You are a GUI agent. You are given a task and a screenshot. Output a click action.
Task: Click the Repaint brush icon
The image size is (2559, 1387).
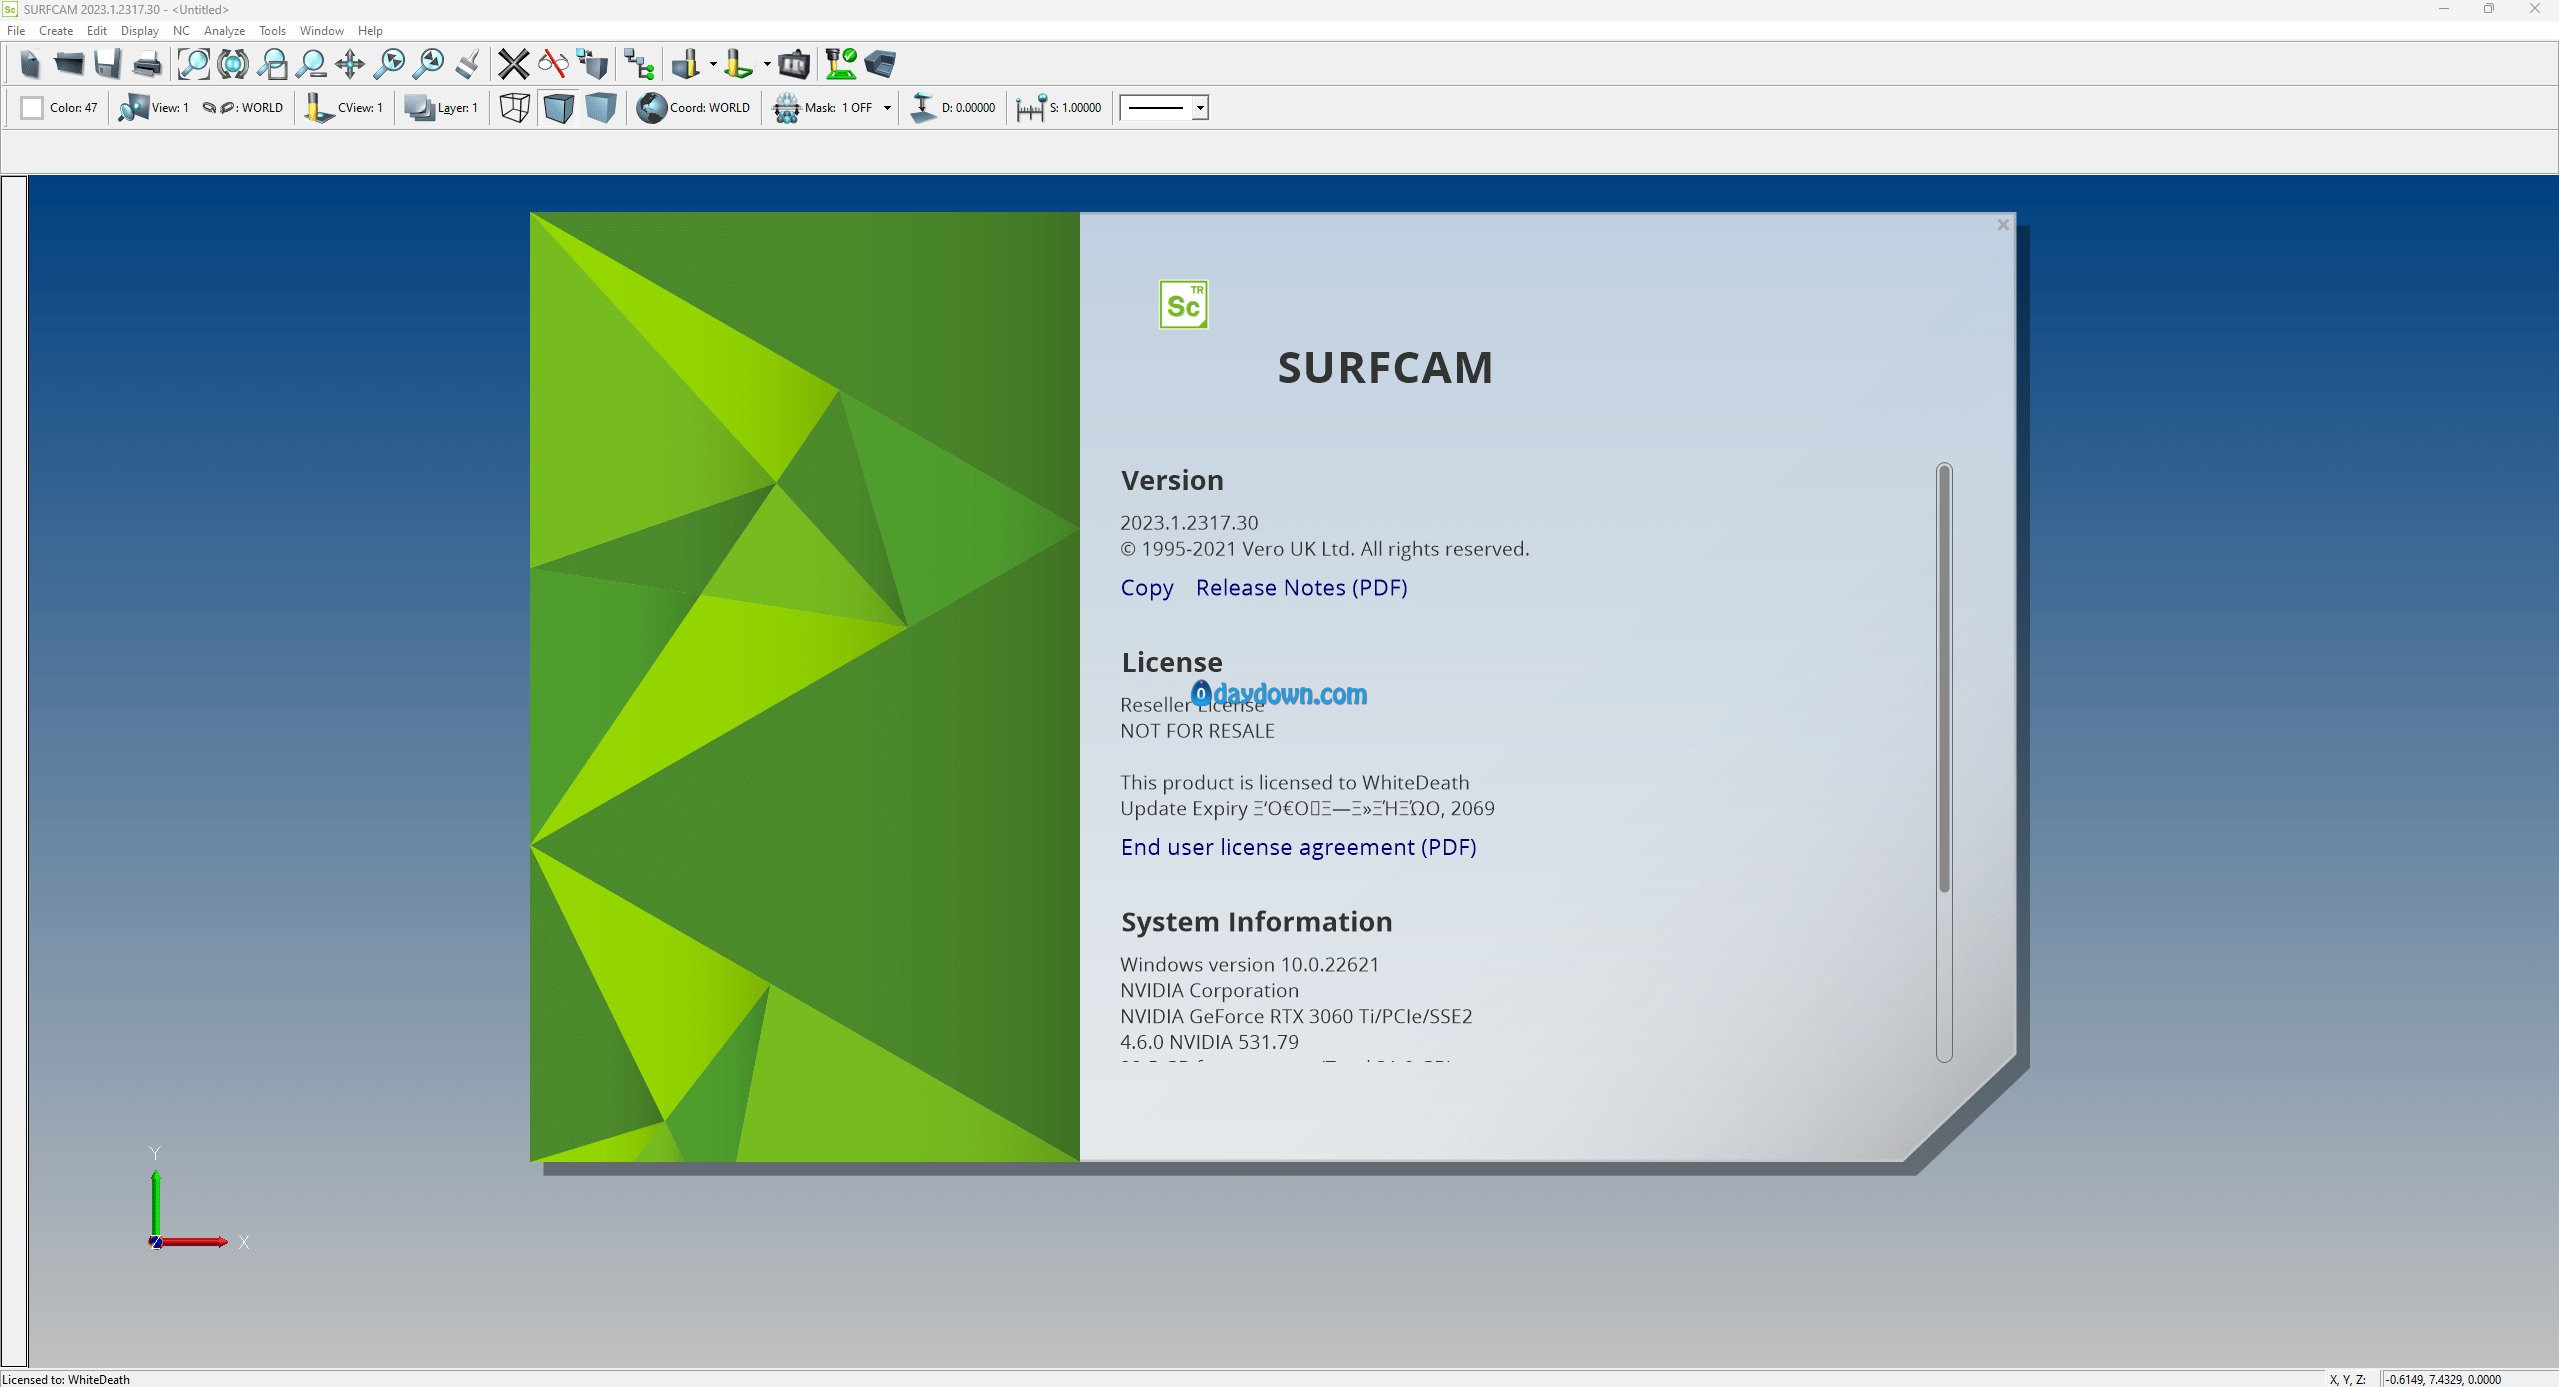tap(467, 65)
